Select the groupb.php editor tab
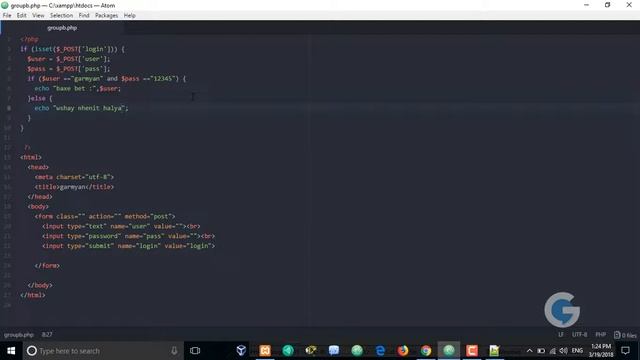This screenshot has height=360, width=640. [62, 28]
